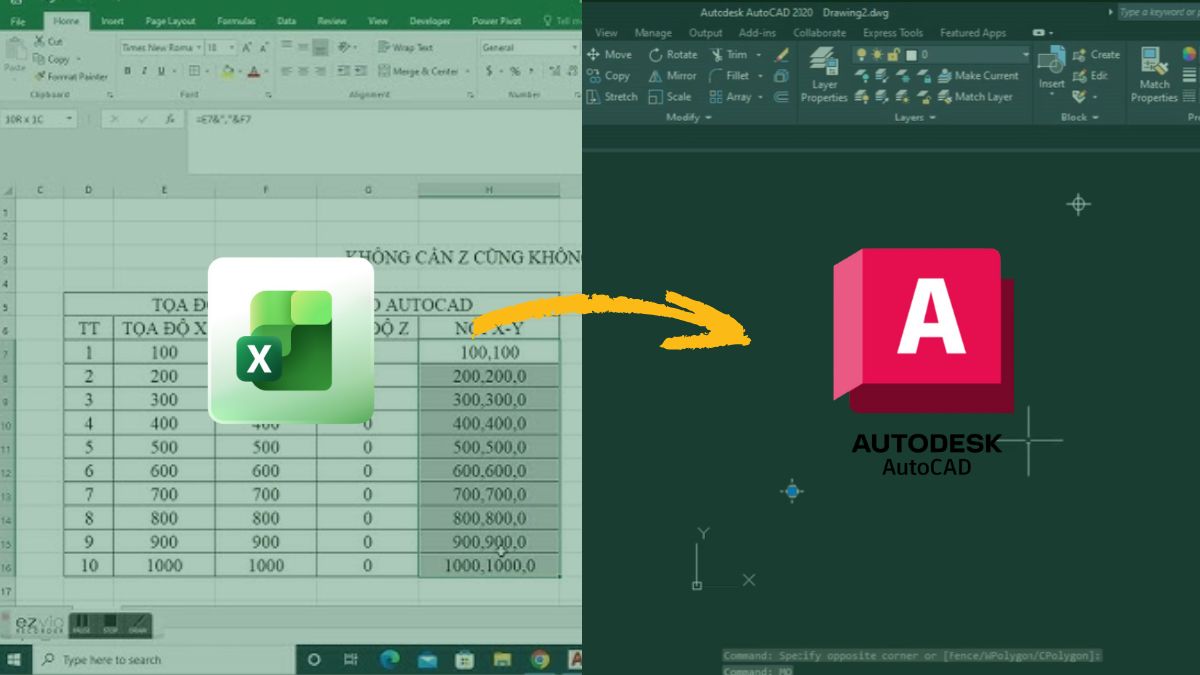Expand the Array tool dropdown arrow
The height and width of the screenshot is (675, 1200).
(x=761, y=96)
